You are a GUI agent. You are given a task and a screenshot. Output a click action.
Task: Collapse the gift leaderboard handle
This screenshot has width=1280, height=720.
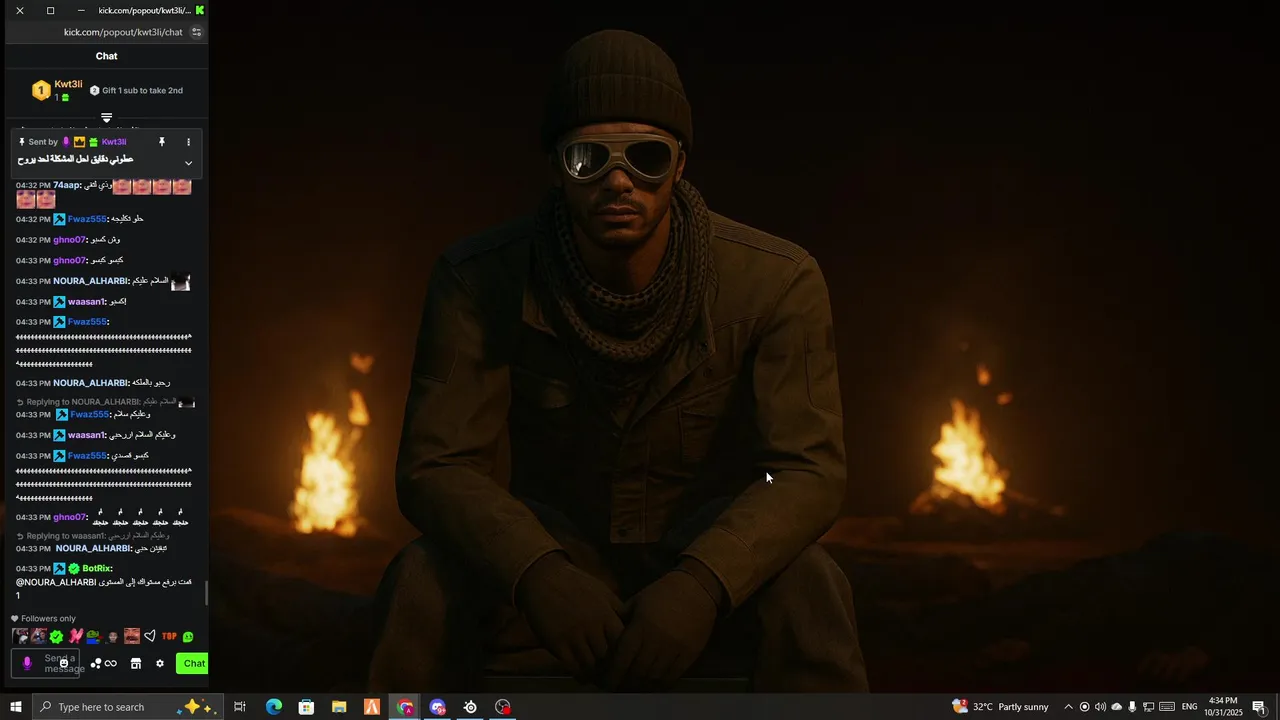(x=107, y=118)
